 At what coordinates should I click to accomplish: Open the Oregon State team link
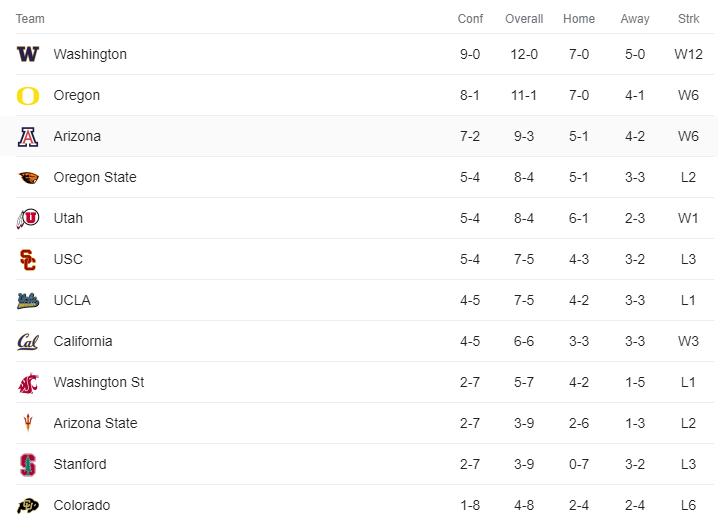click(x=95, y=177)
